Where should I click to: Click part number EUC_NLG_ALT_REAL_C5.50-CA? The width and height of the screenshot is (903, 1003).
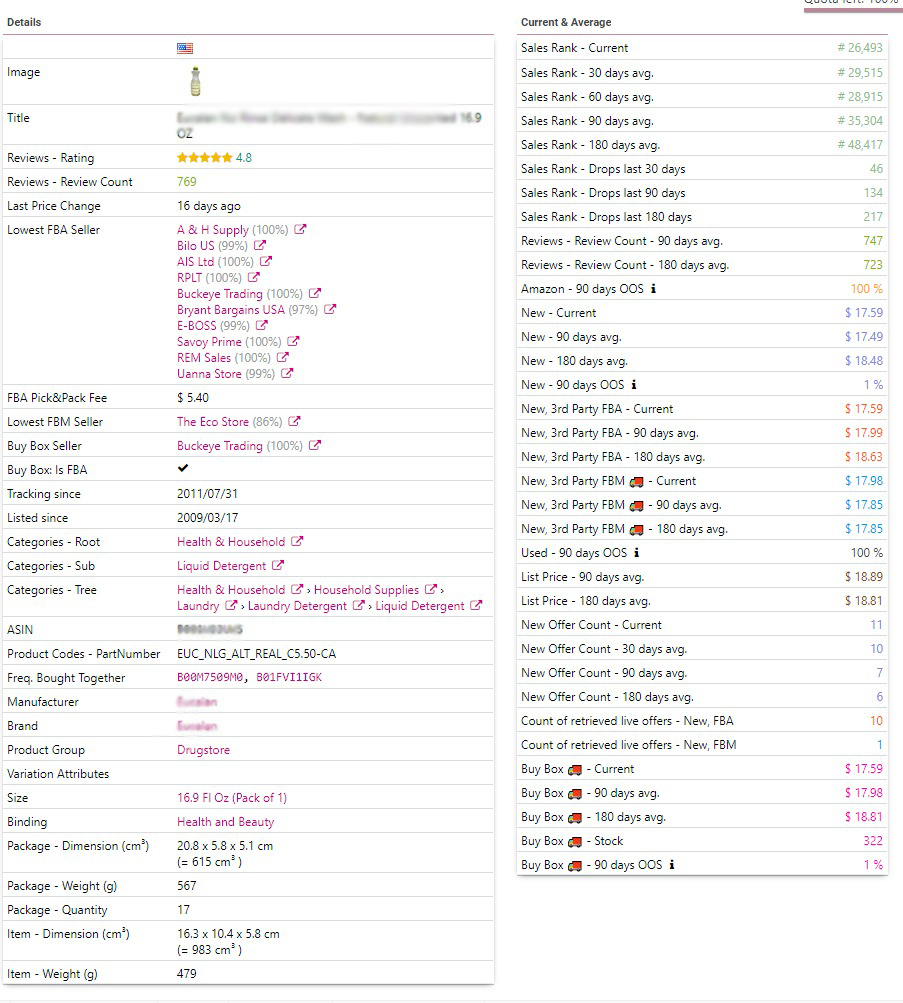point(256,654)
